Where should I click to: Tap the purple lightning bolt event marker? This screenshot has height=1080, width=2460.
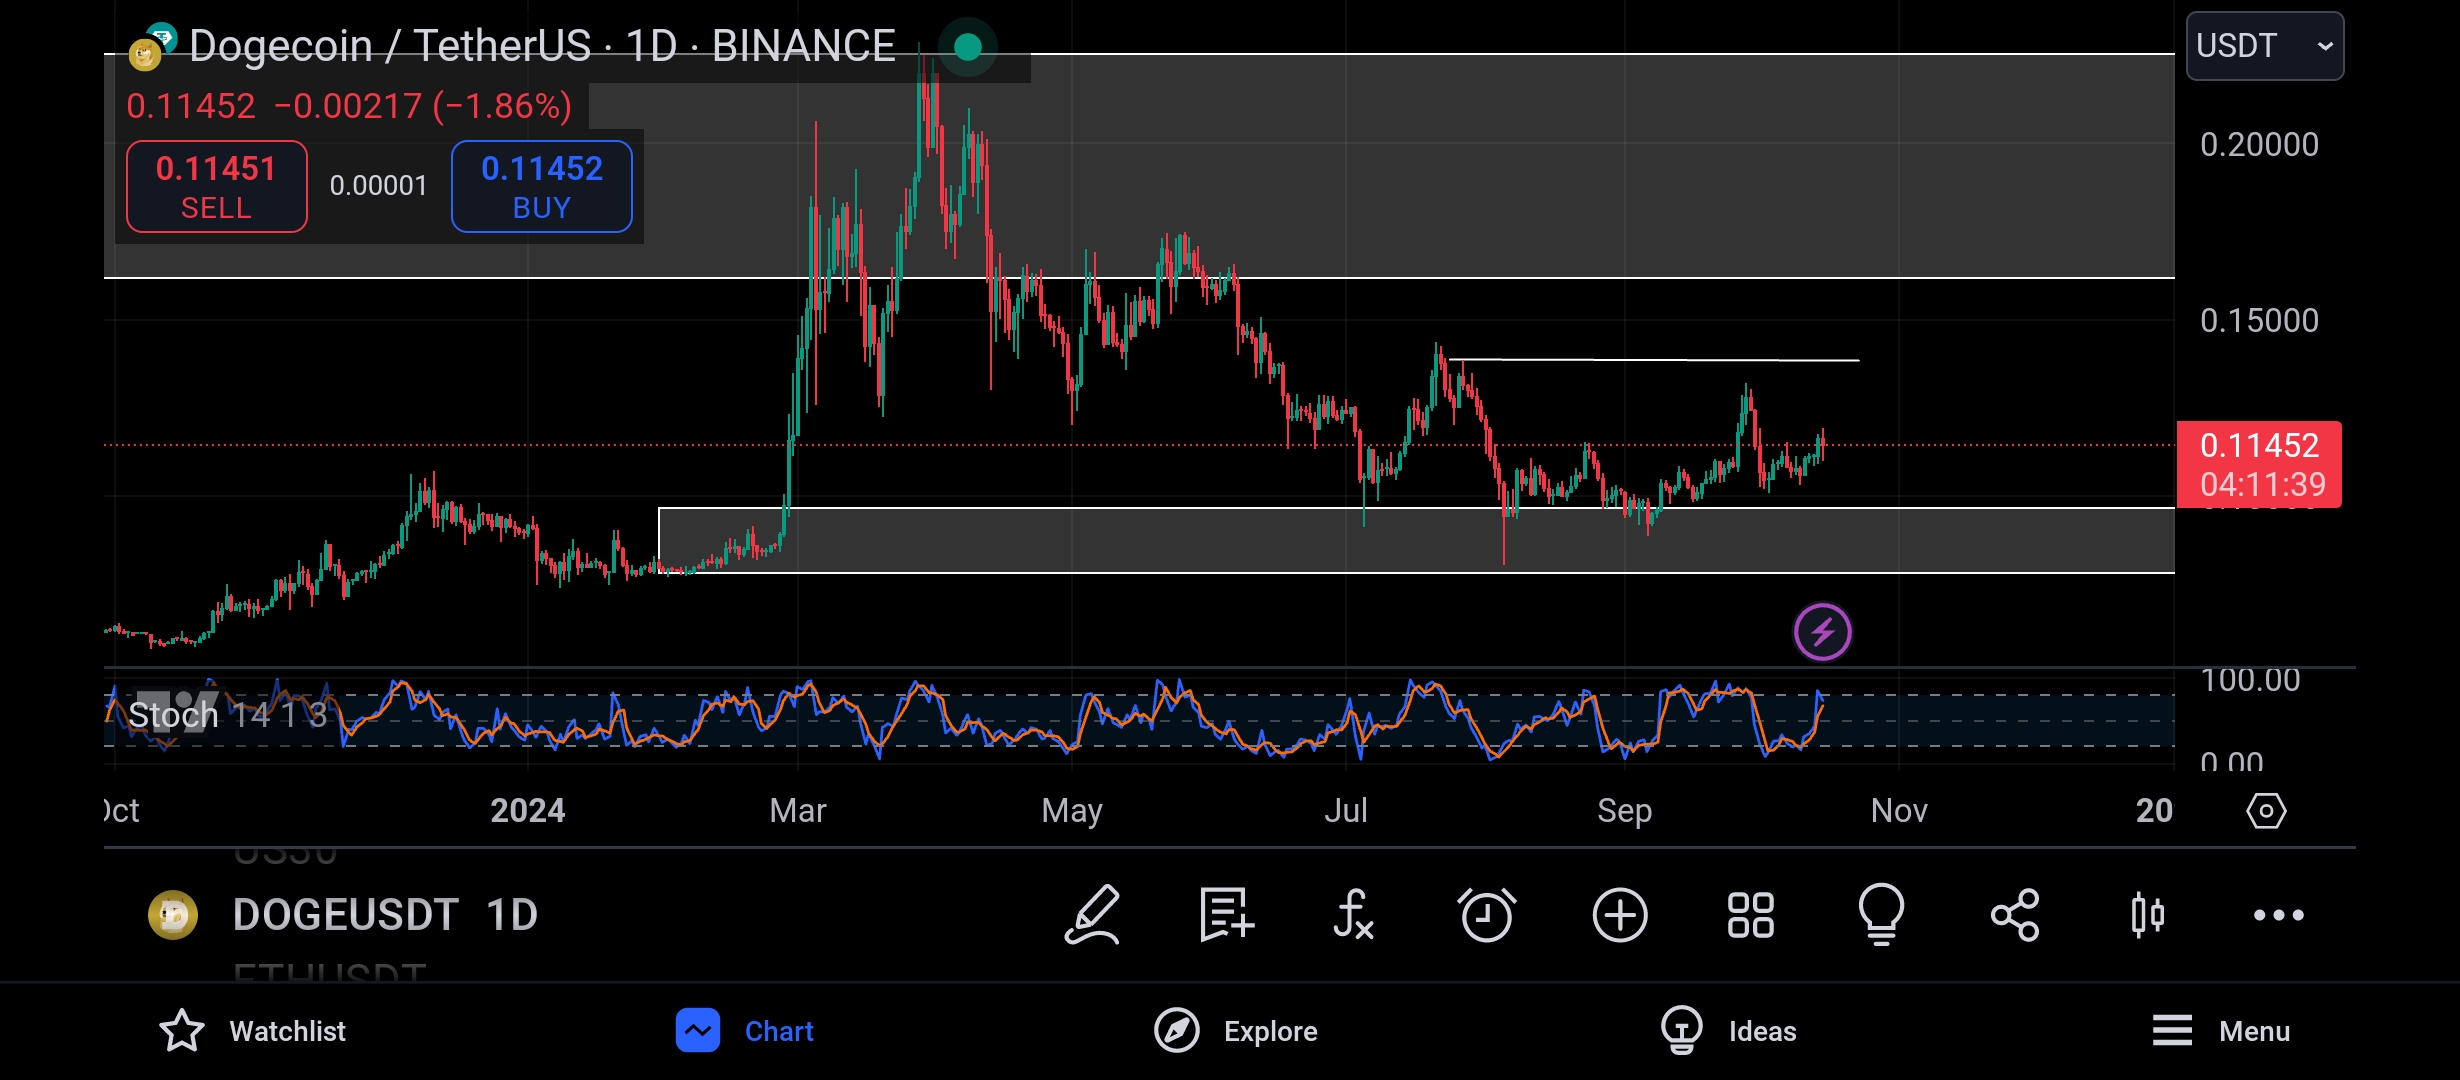coord(1822,632)
